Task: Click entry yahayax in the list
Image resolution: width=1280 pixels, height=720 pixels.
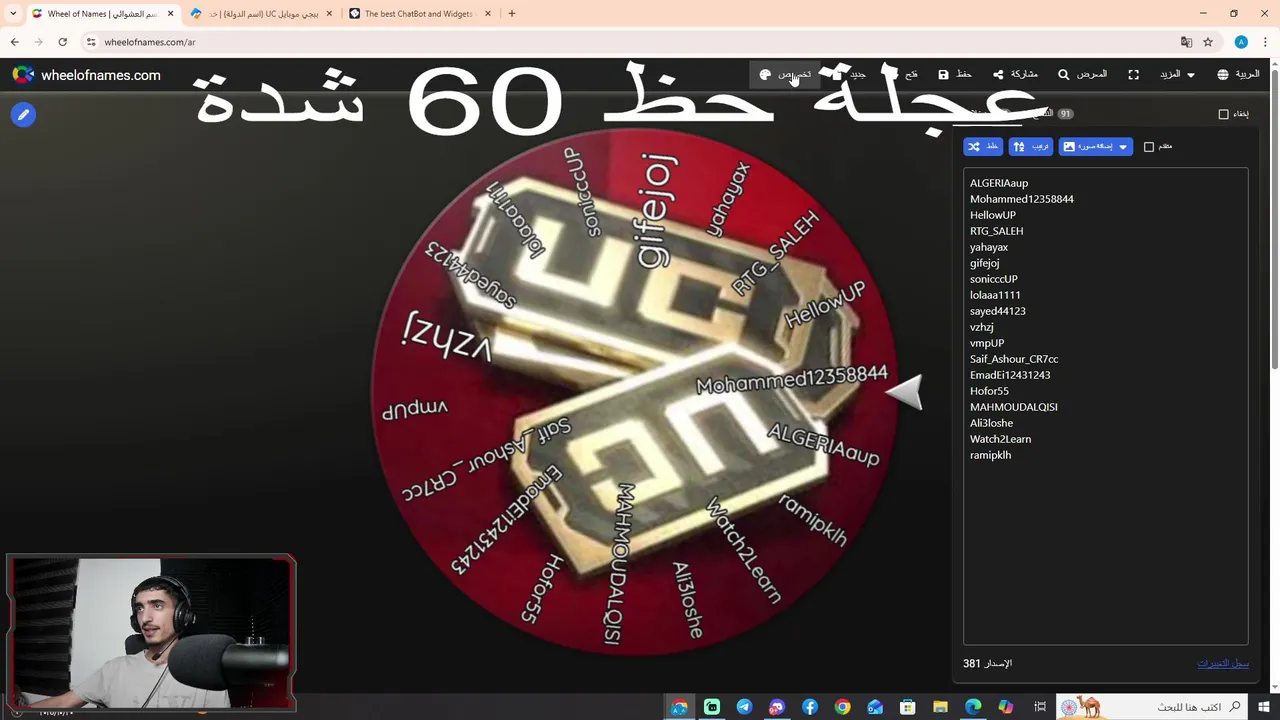Action: [988, 247]
